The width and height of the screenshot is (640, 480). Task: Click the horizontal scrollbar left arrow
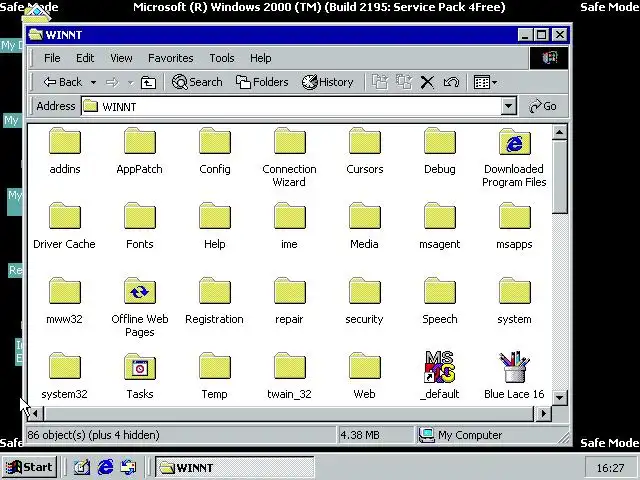coord(36,413)
